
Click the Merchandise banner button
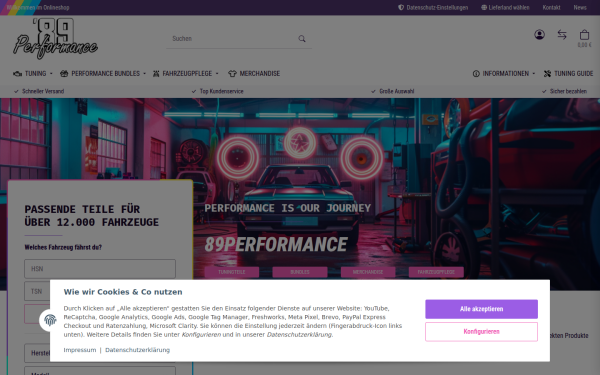pos(368,272)
